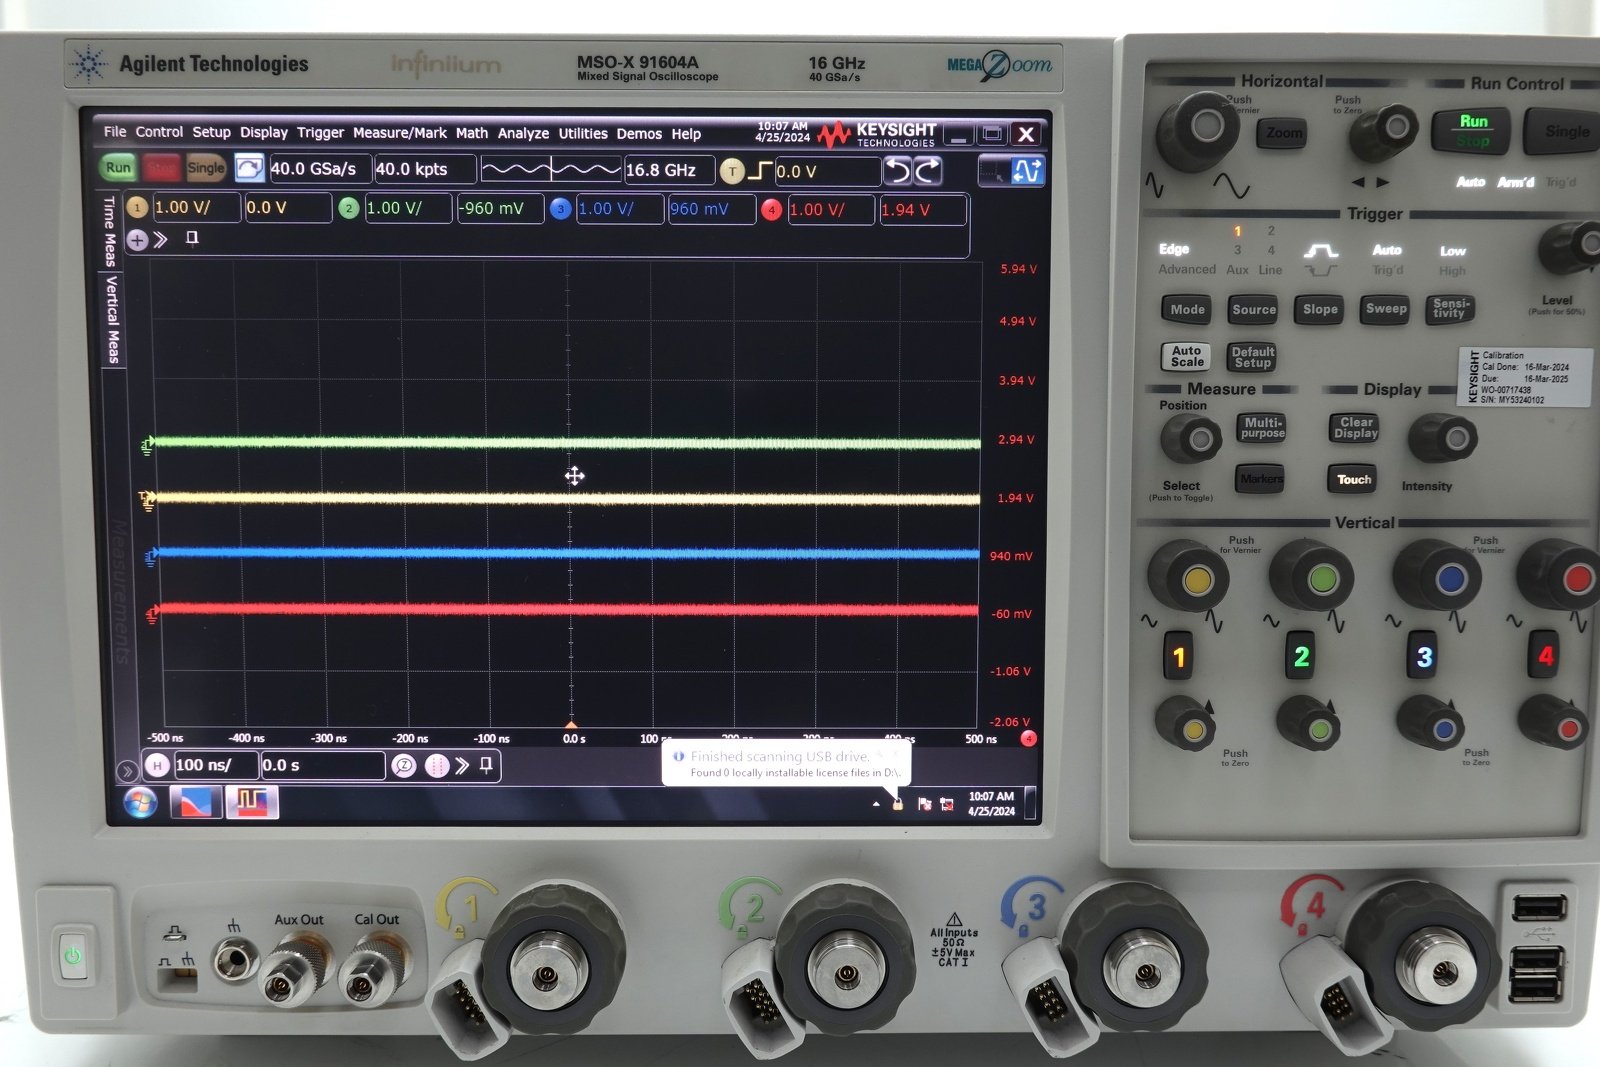Viewport: 1600px width, 1067px height.
Task: Click the blue-red graph taskbar icon
Action: pos(196,802)
